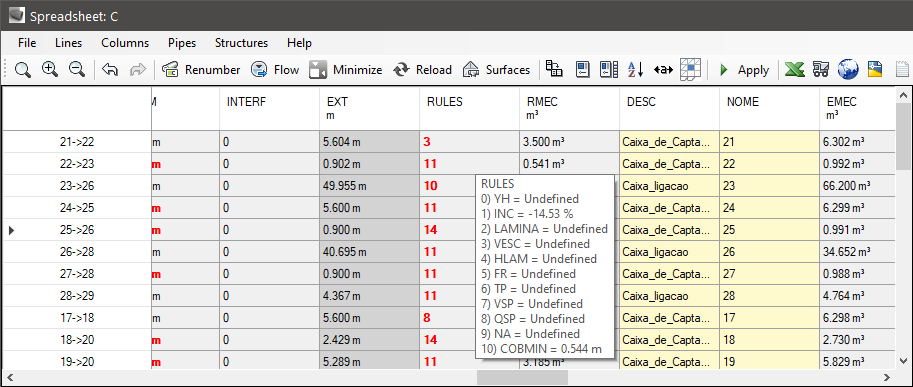The image size is (913, 387).
Task: Click NOME cell 26
Action: [769, 252]
